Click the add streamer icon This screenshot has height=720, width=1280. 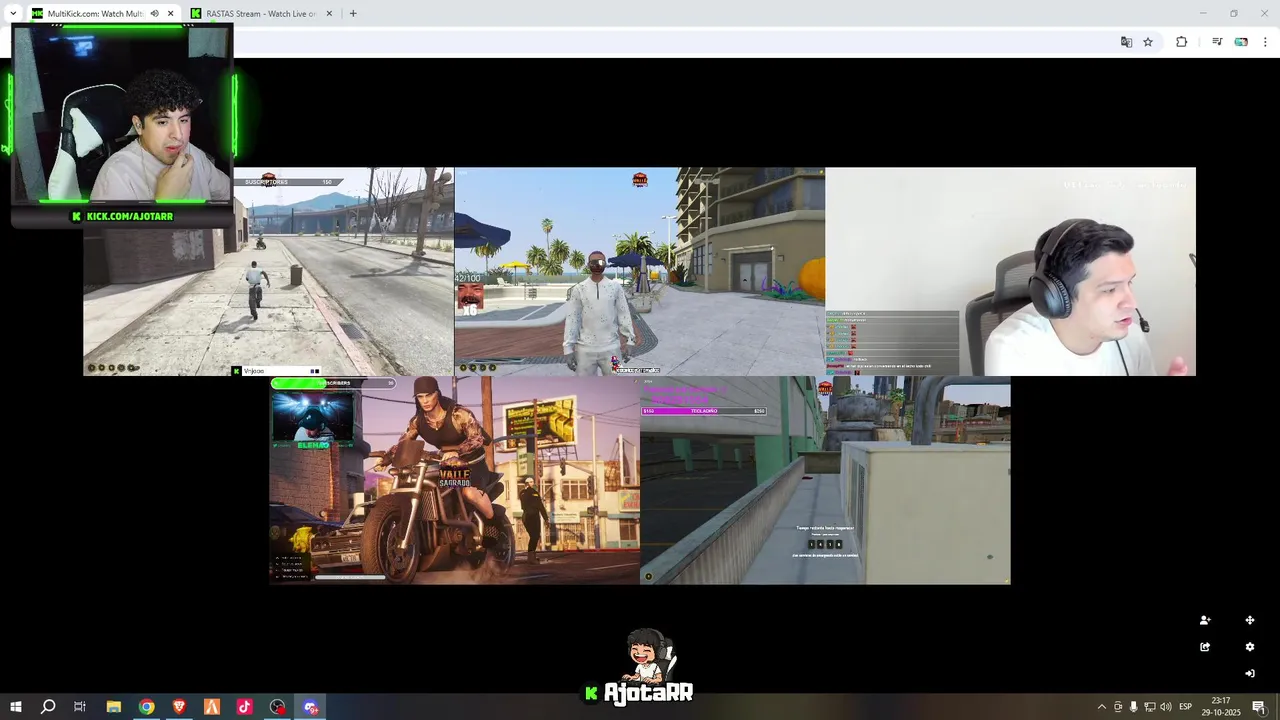[1205, 620]
